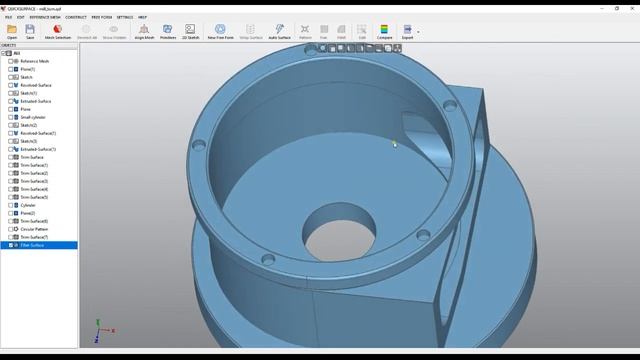Image resolution: width=640 pixels, height=360 pixels.
Task: Select the Trim-Surface(5) tree item
Action: [x=34, y=197]
